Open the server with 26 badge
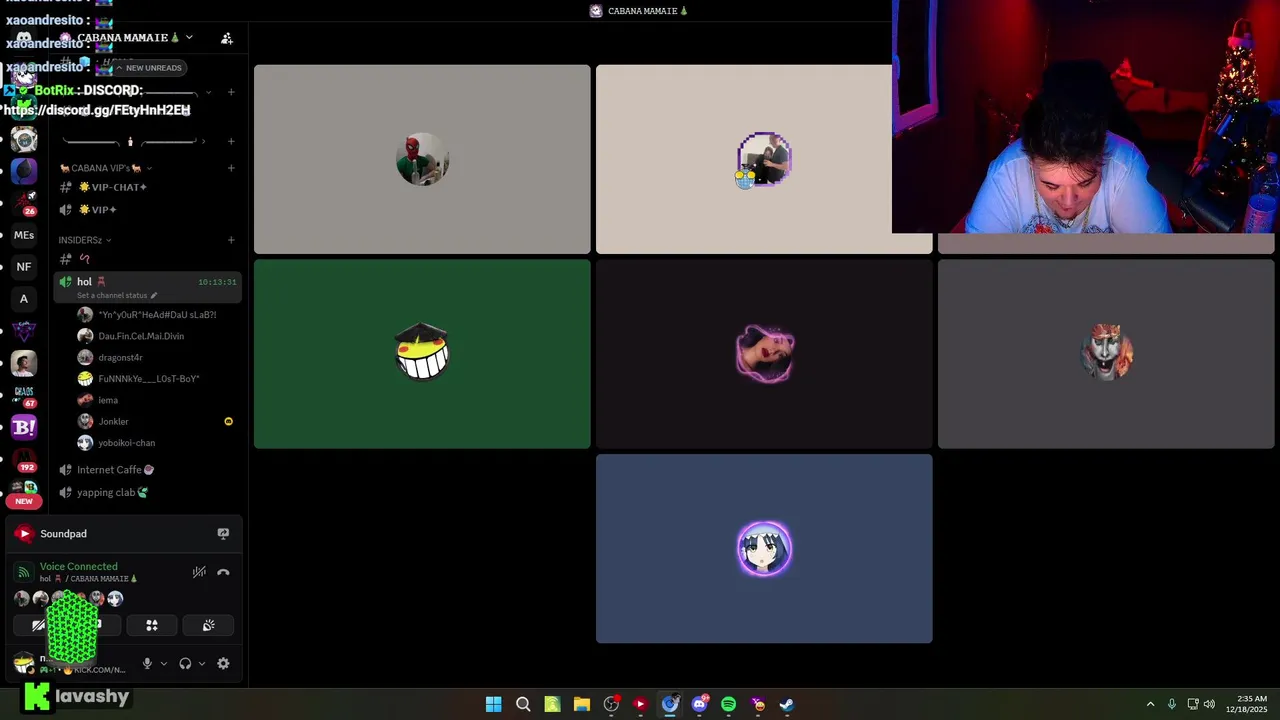This screenshot has width=1280, height=720. (x=24, y=203)
